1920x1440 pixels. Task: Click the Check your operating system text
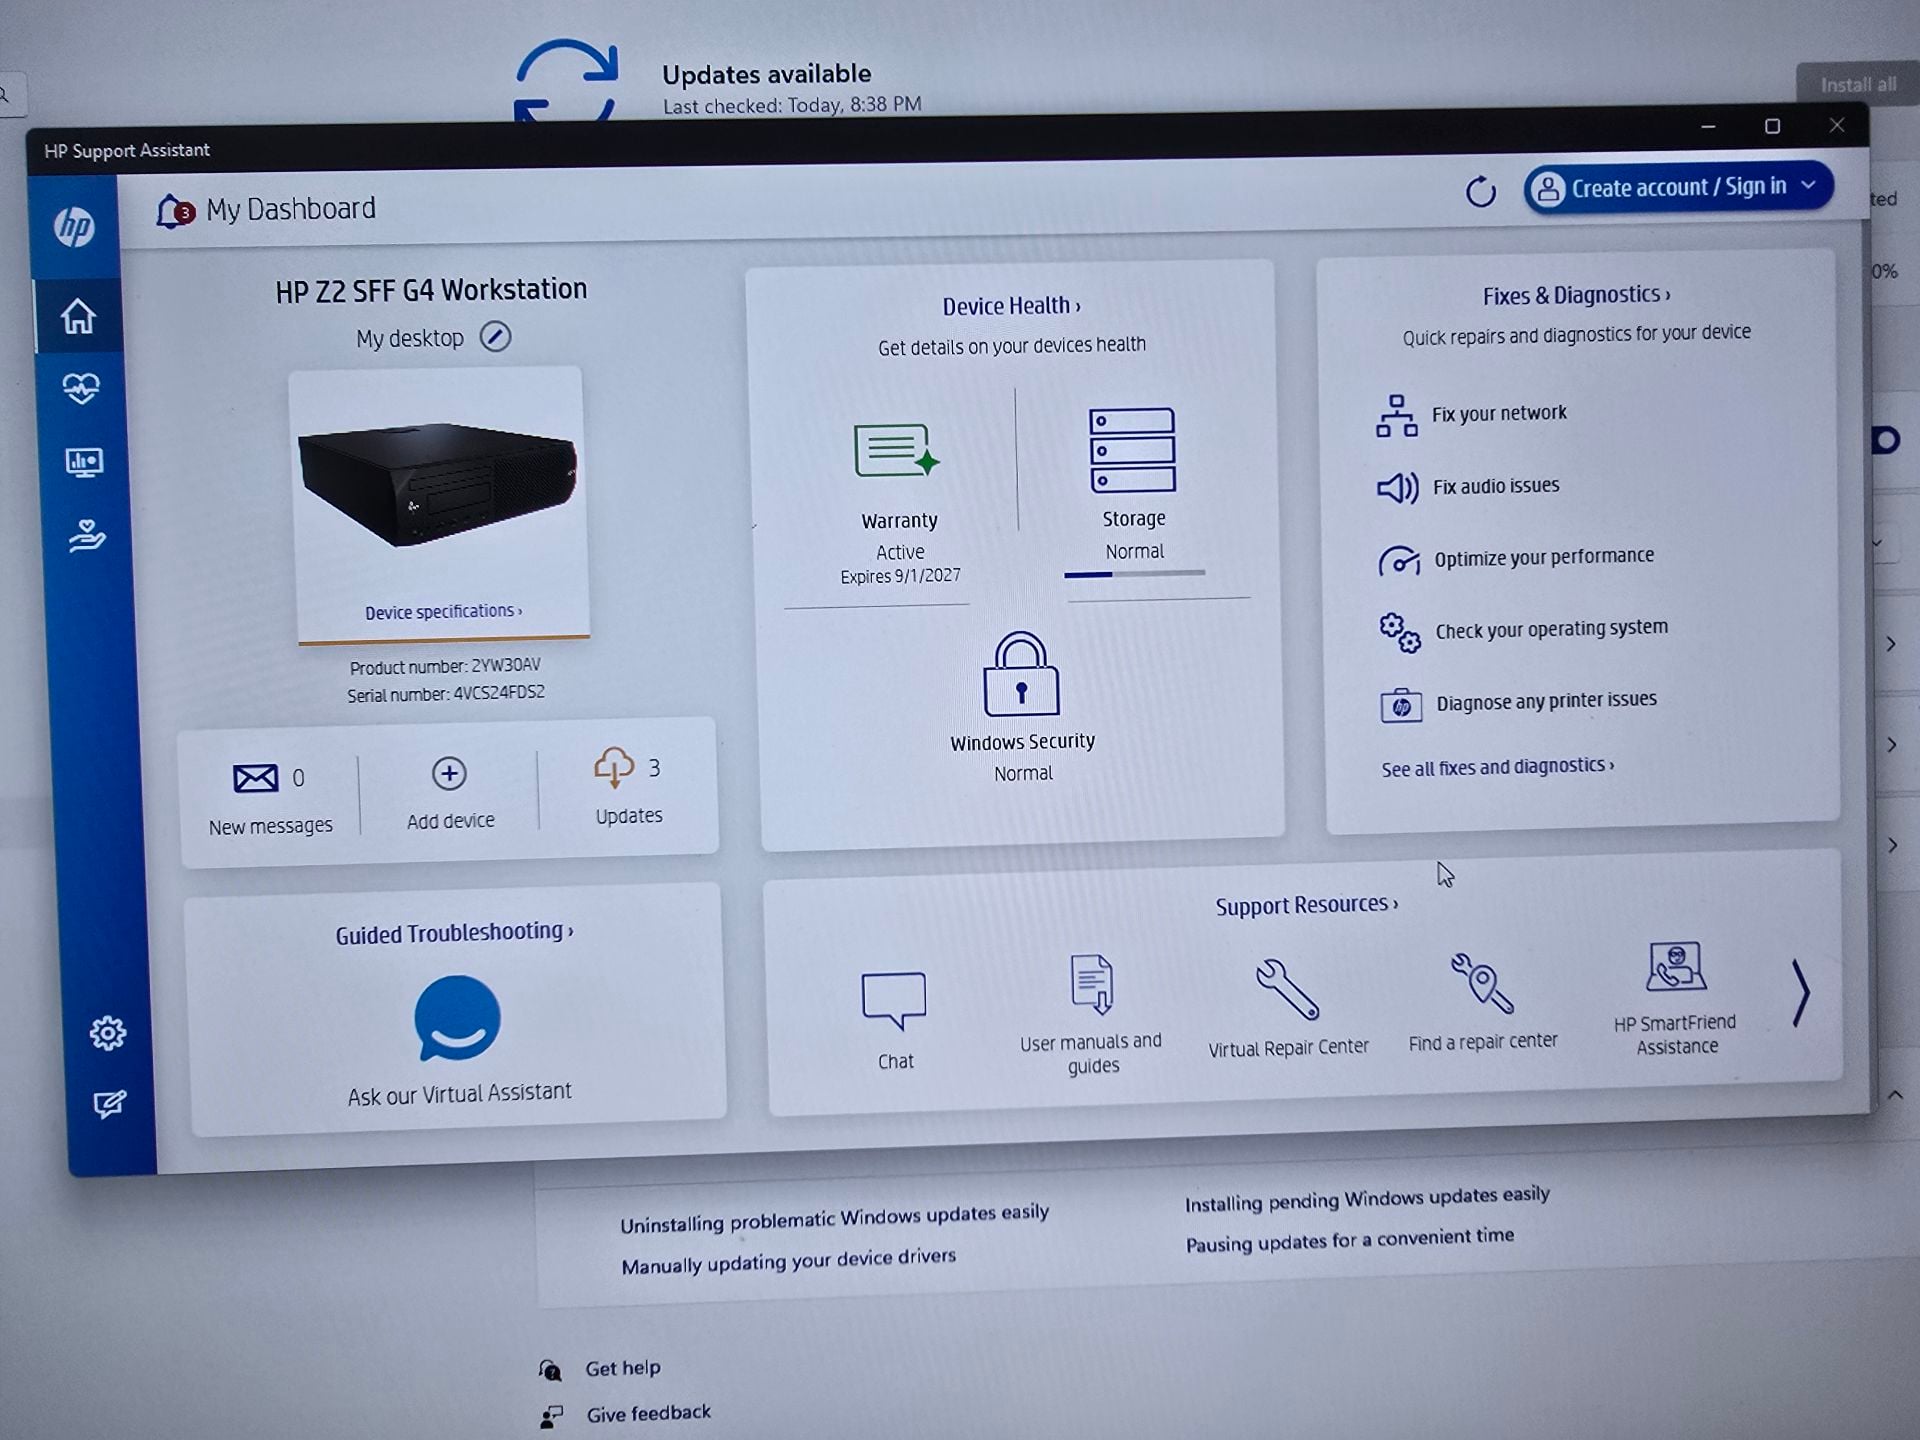click(x=1551, y=629)
